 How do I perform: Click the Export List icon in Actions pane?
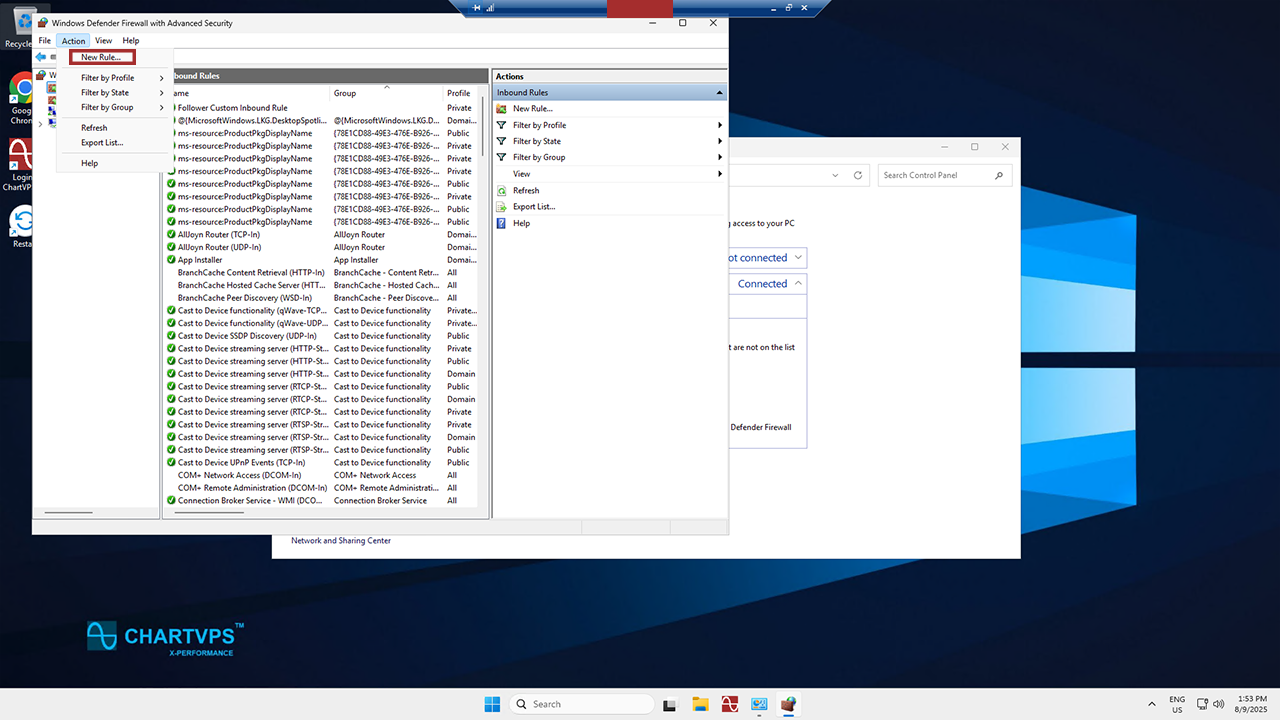501,207
